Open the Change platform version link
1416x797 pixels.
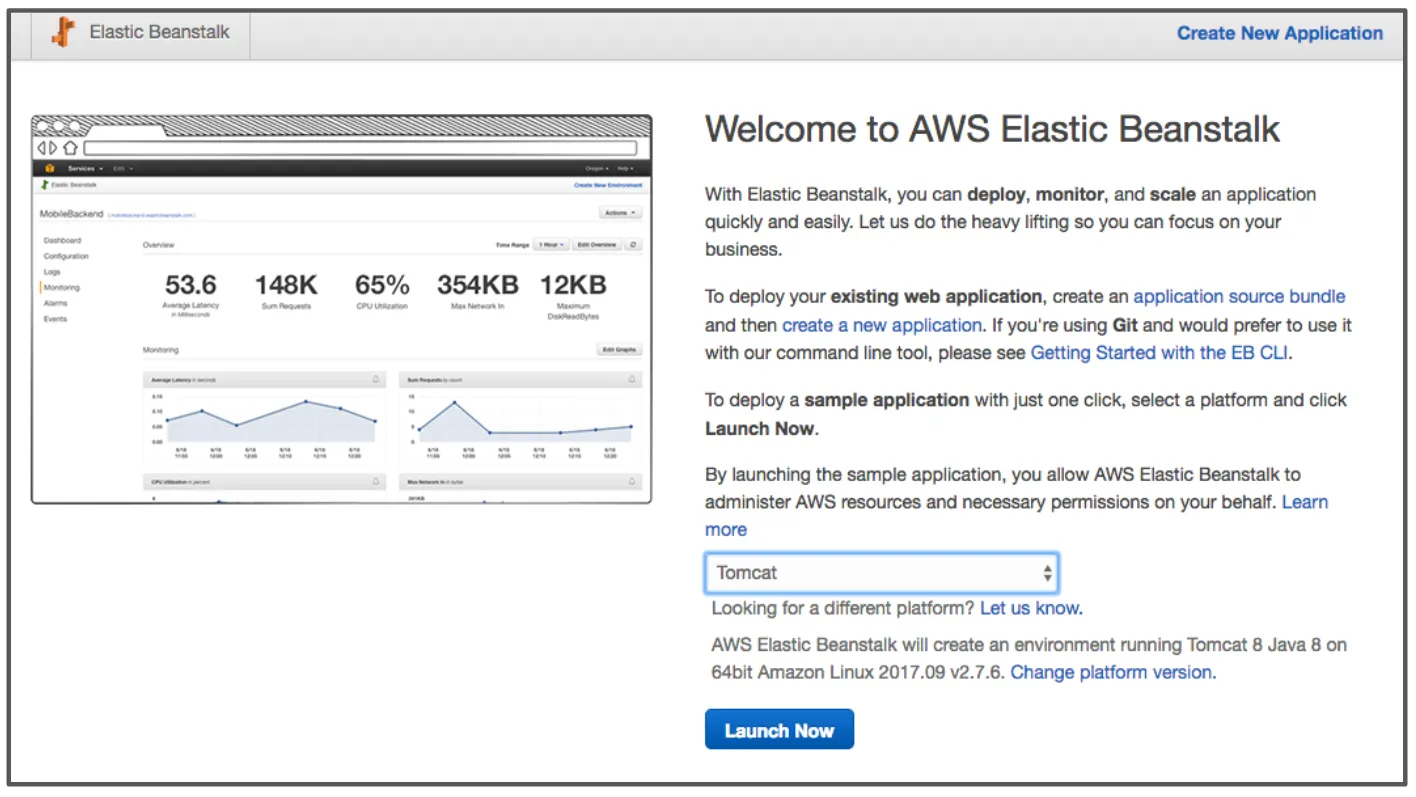1110,672
